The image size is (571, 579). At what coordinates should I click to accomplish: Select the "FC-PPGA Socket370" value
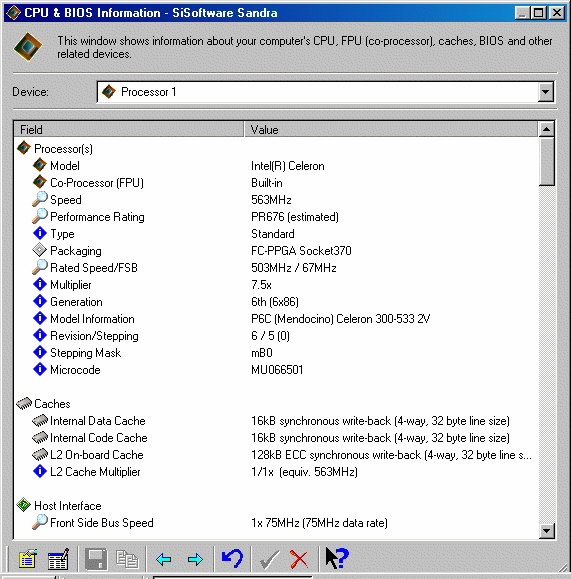301,251
